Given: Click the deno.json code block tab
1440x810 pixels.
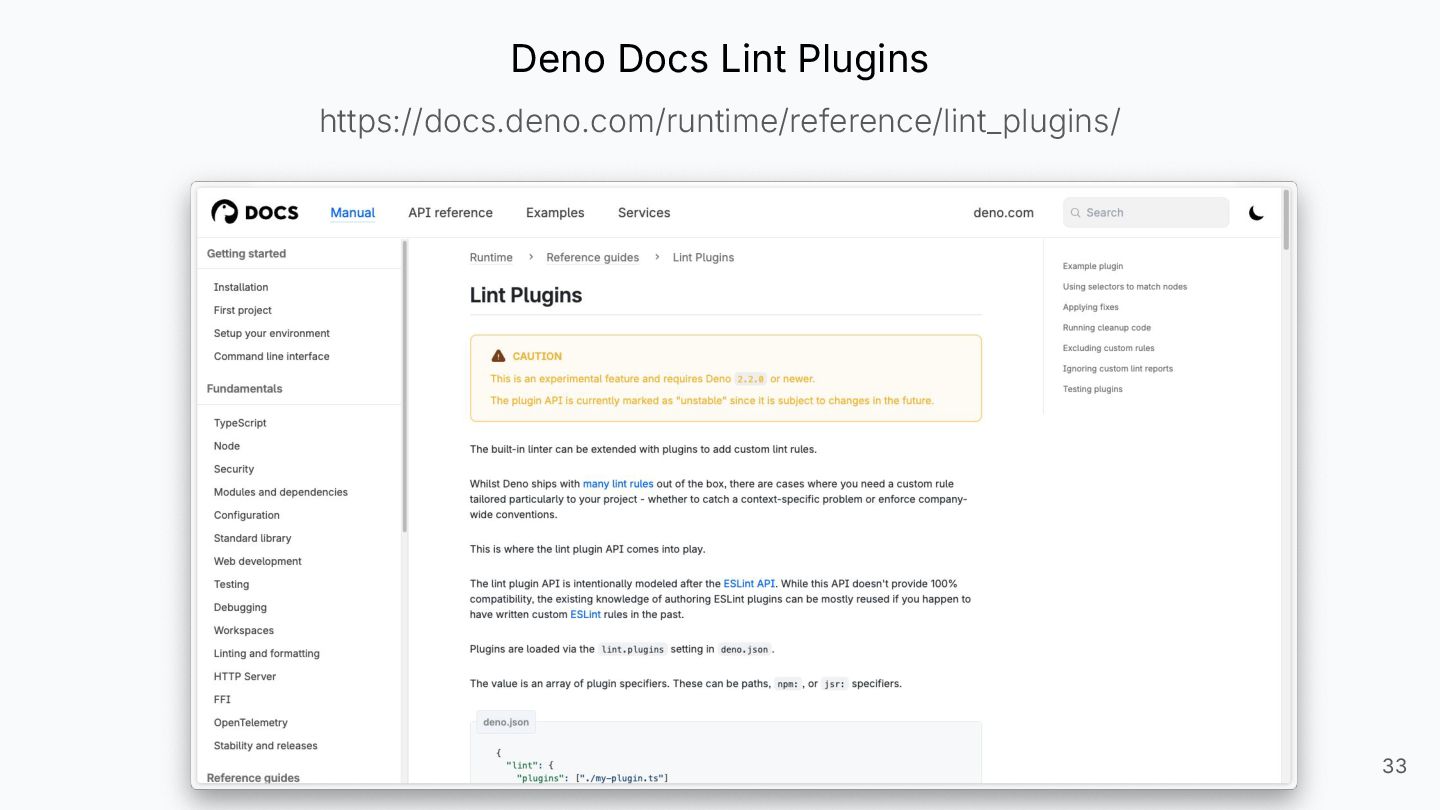Looking at the screenshot, I should (x=506, y=721).
